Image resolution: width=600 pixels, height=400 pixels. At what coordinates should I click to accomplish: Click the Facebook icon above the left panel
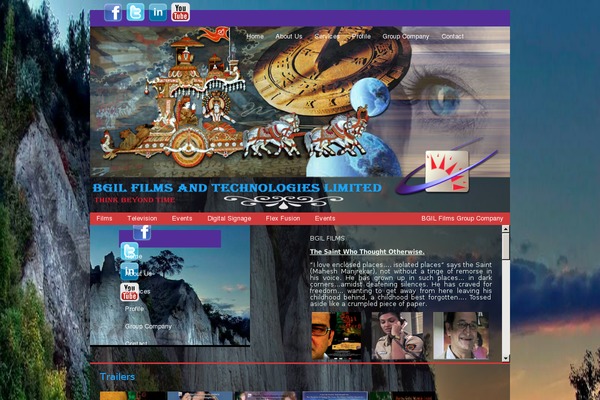click(142, 232)
